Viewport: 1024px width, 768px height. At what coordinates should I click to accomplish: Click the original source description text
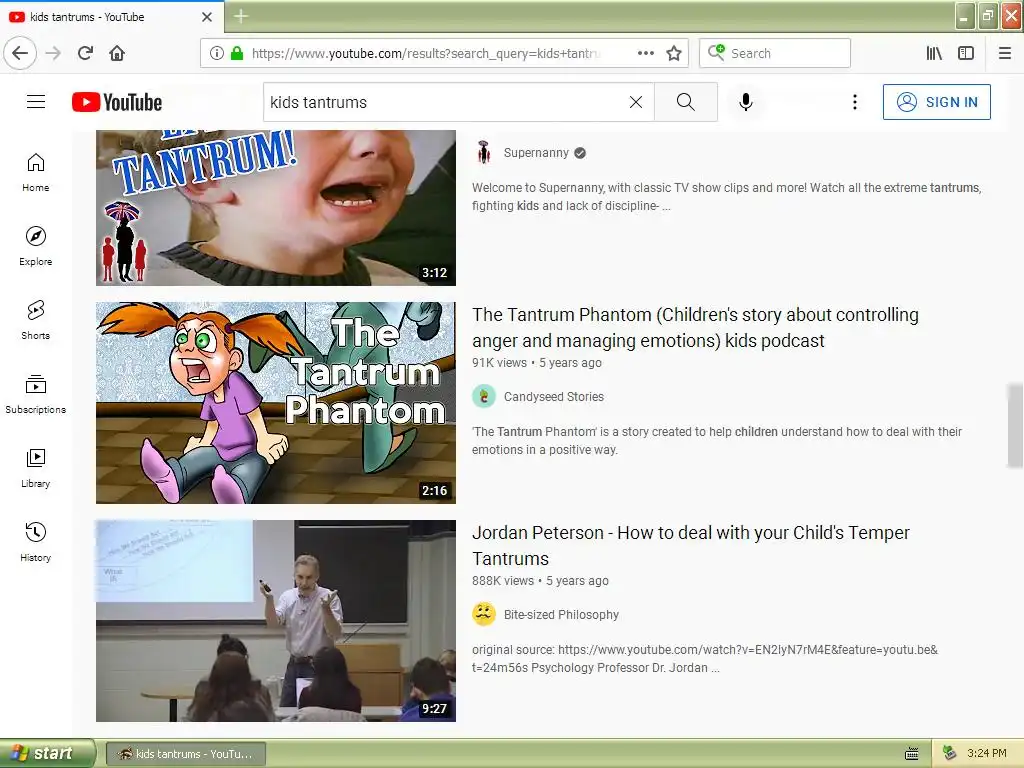point(705,659)
